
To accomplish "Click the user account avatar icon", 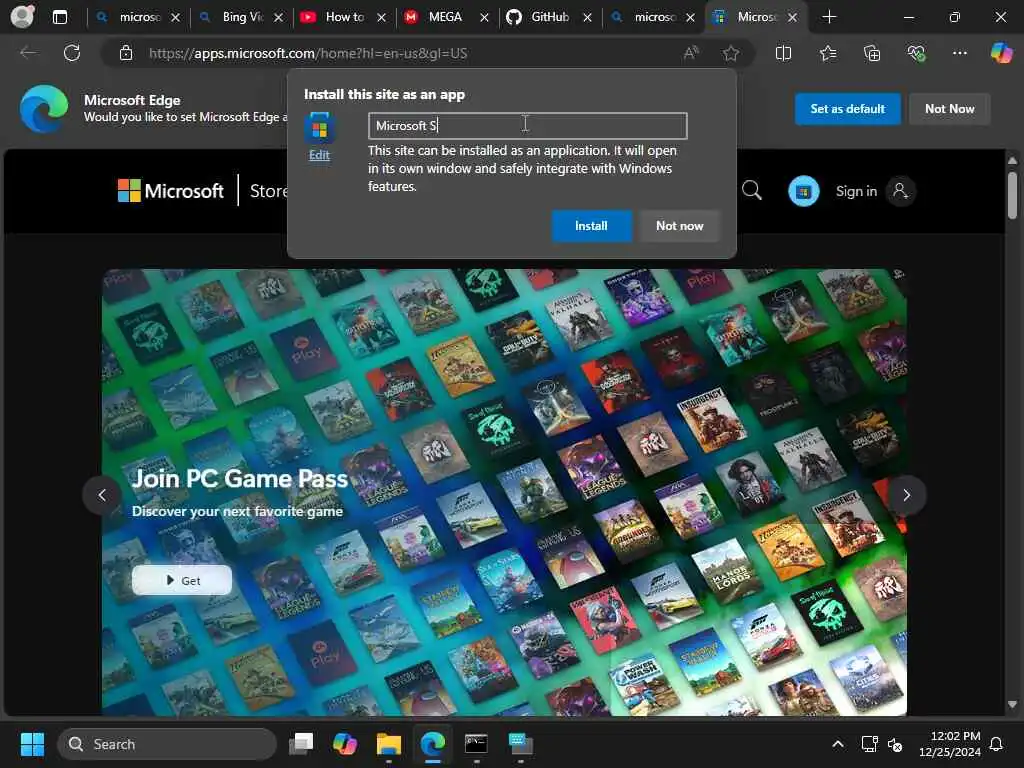I will (901, 191).
